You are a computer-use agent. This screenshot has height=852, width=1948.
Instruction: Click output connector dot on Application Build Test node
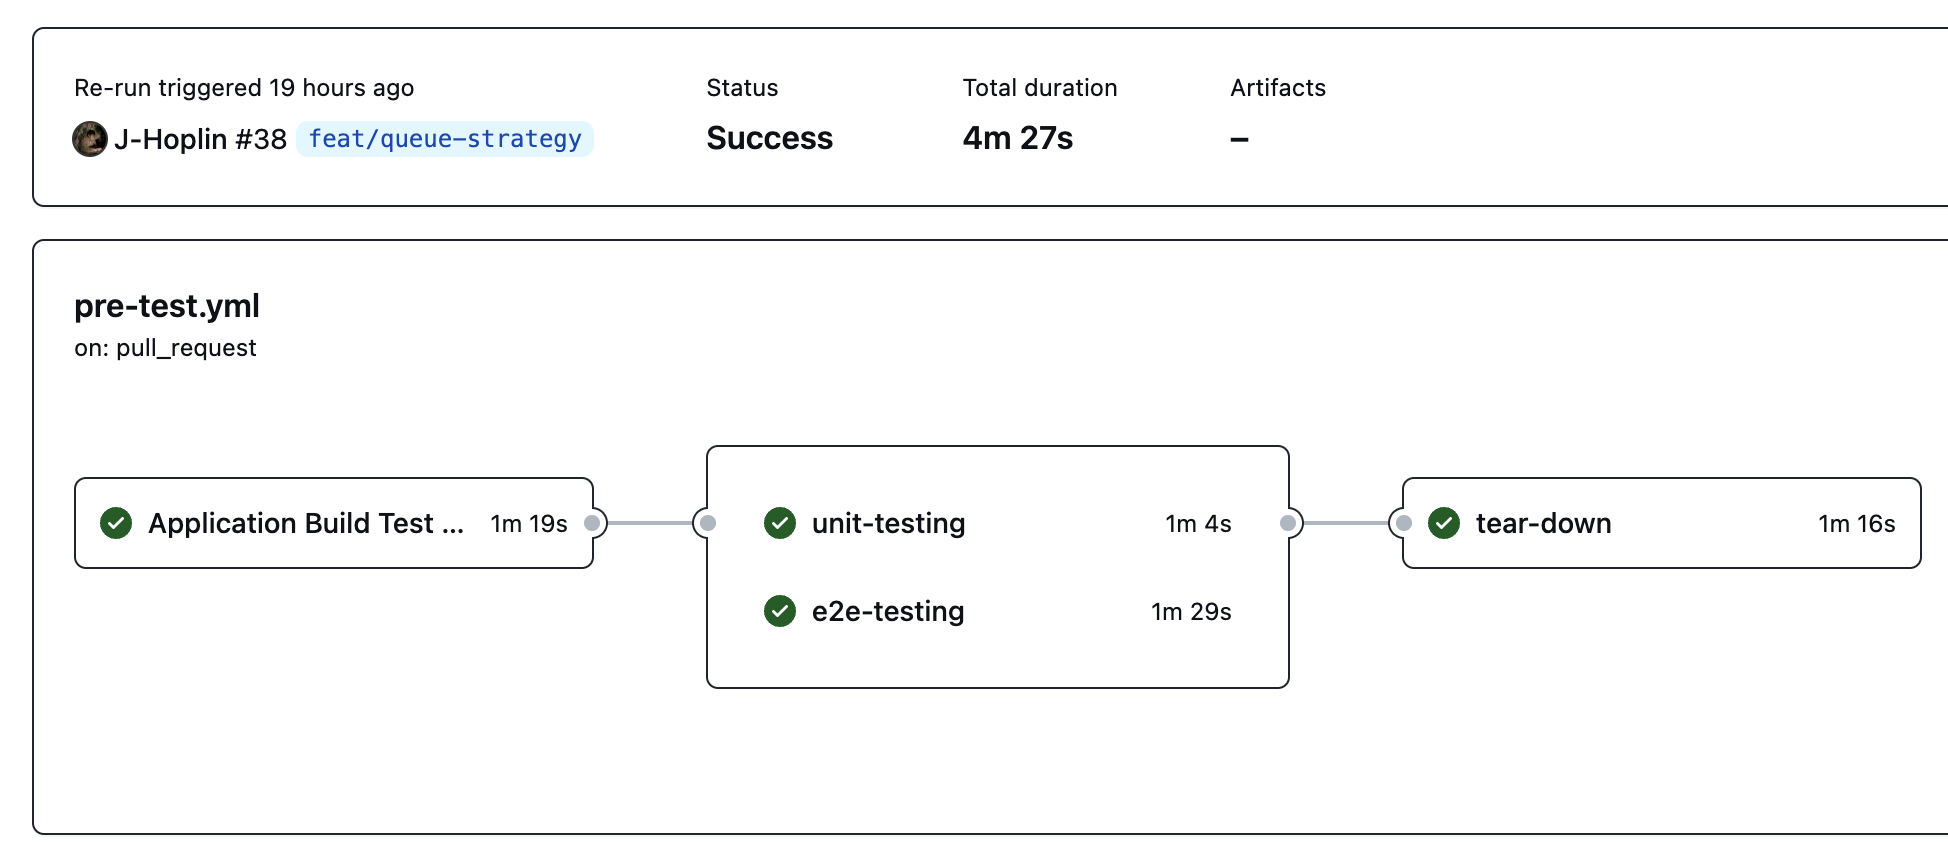point(592,523)
